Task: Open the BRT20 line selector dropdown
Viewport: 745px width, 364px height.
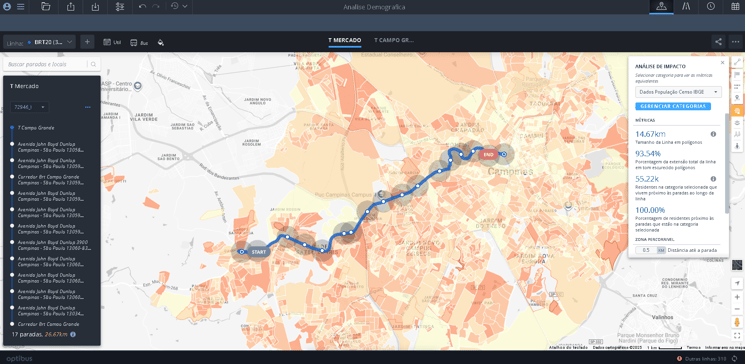Action: tap(39, 42)
